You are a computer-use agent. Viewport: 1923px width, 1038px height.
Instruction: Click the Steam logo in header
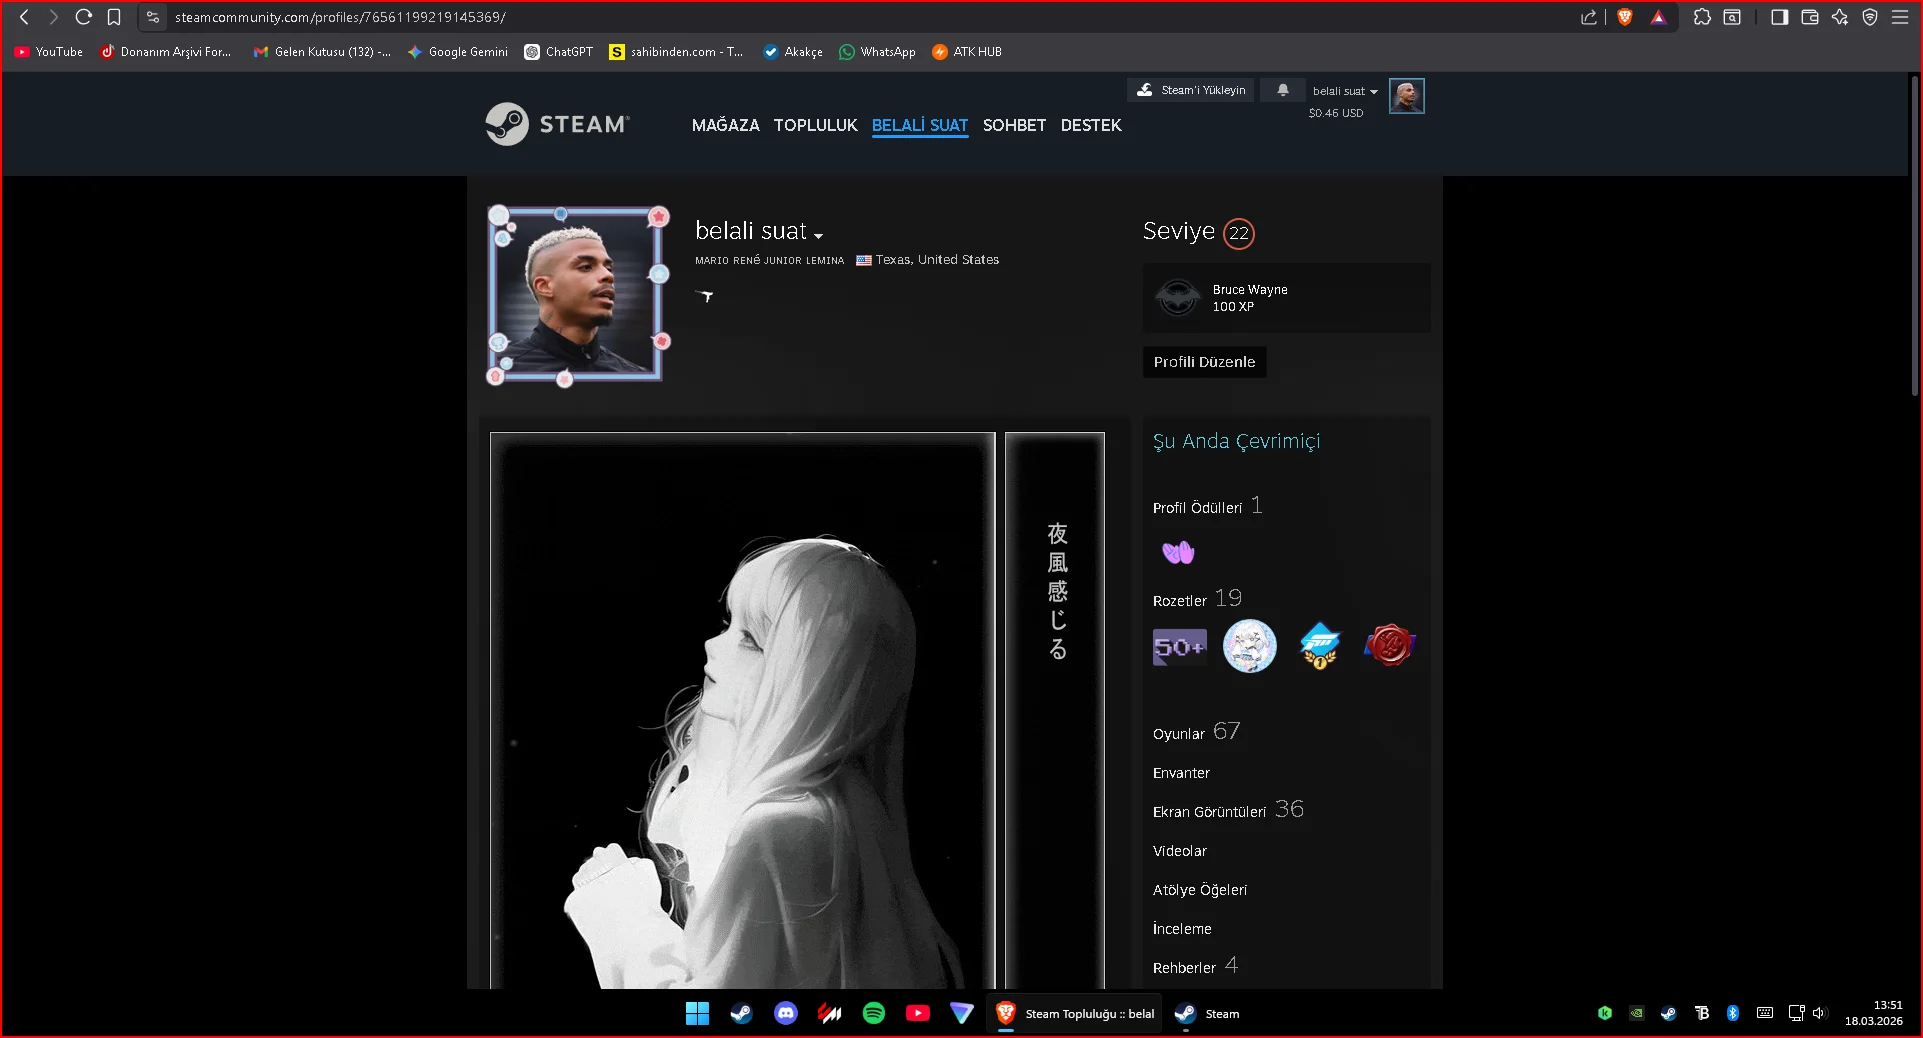point(557,124)
